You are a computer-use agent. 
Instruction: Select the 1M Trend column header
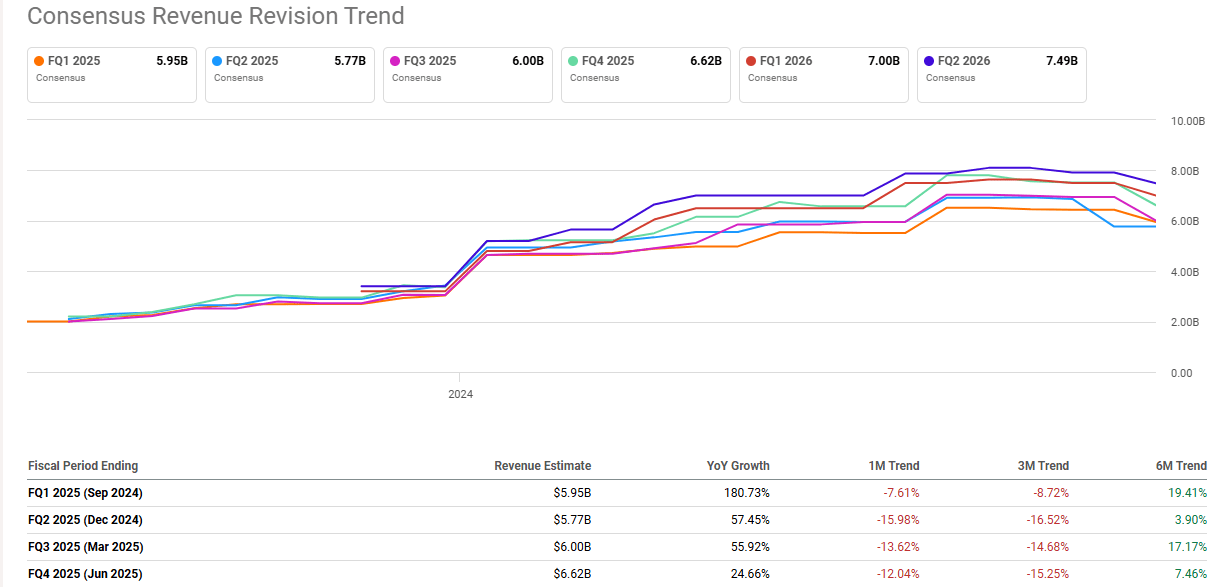tap(892, 466)
